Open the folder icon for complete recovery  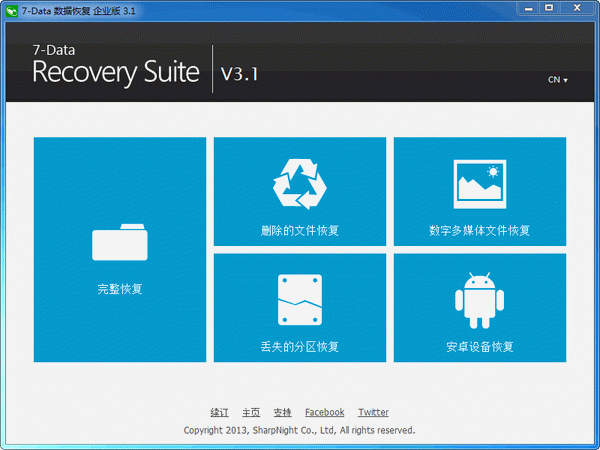tap(120, 242)
